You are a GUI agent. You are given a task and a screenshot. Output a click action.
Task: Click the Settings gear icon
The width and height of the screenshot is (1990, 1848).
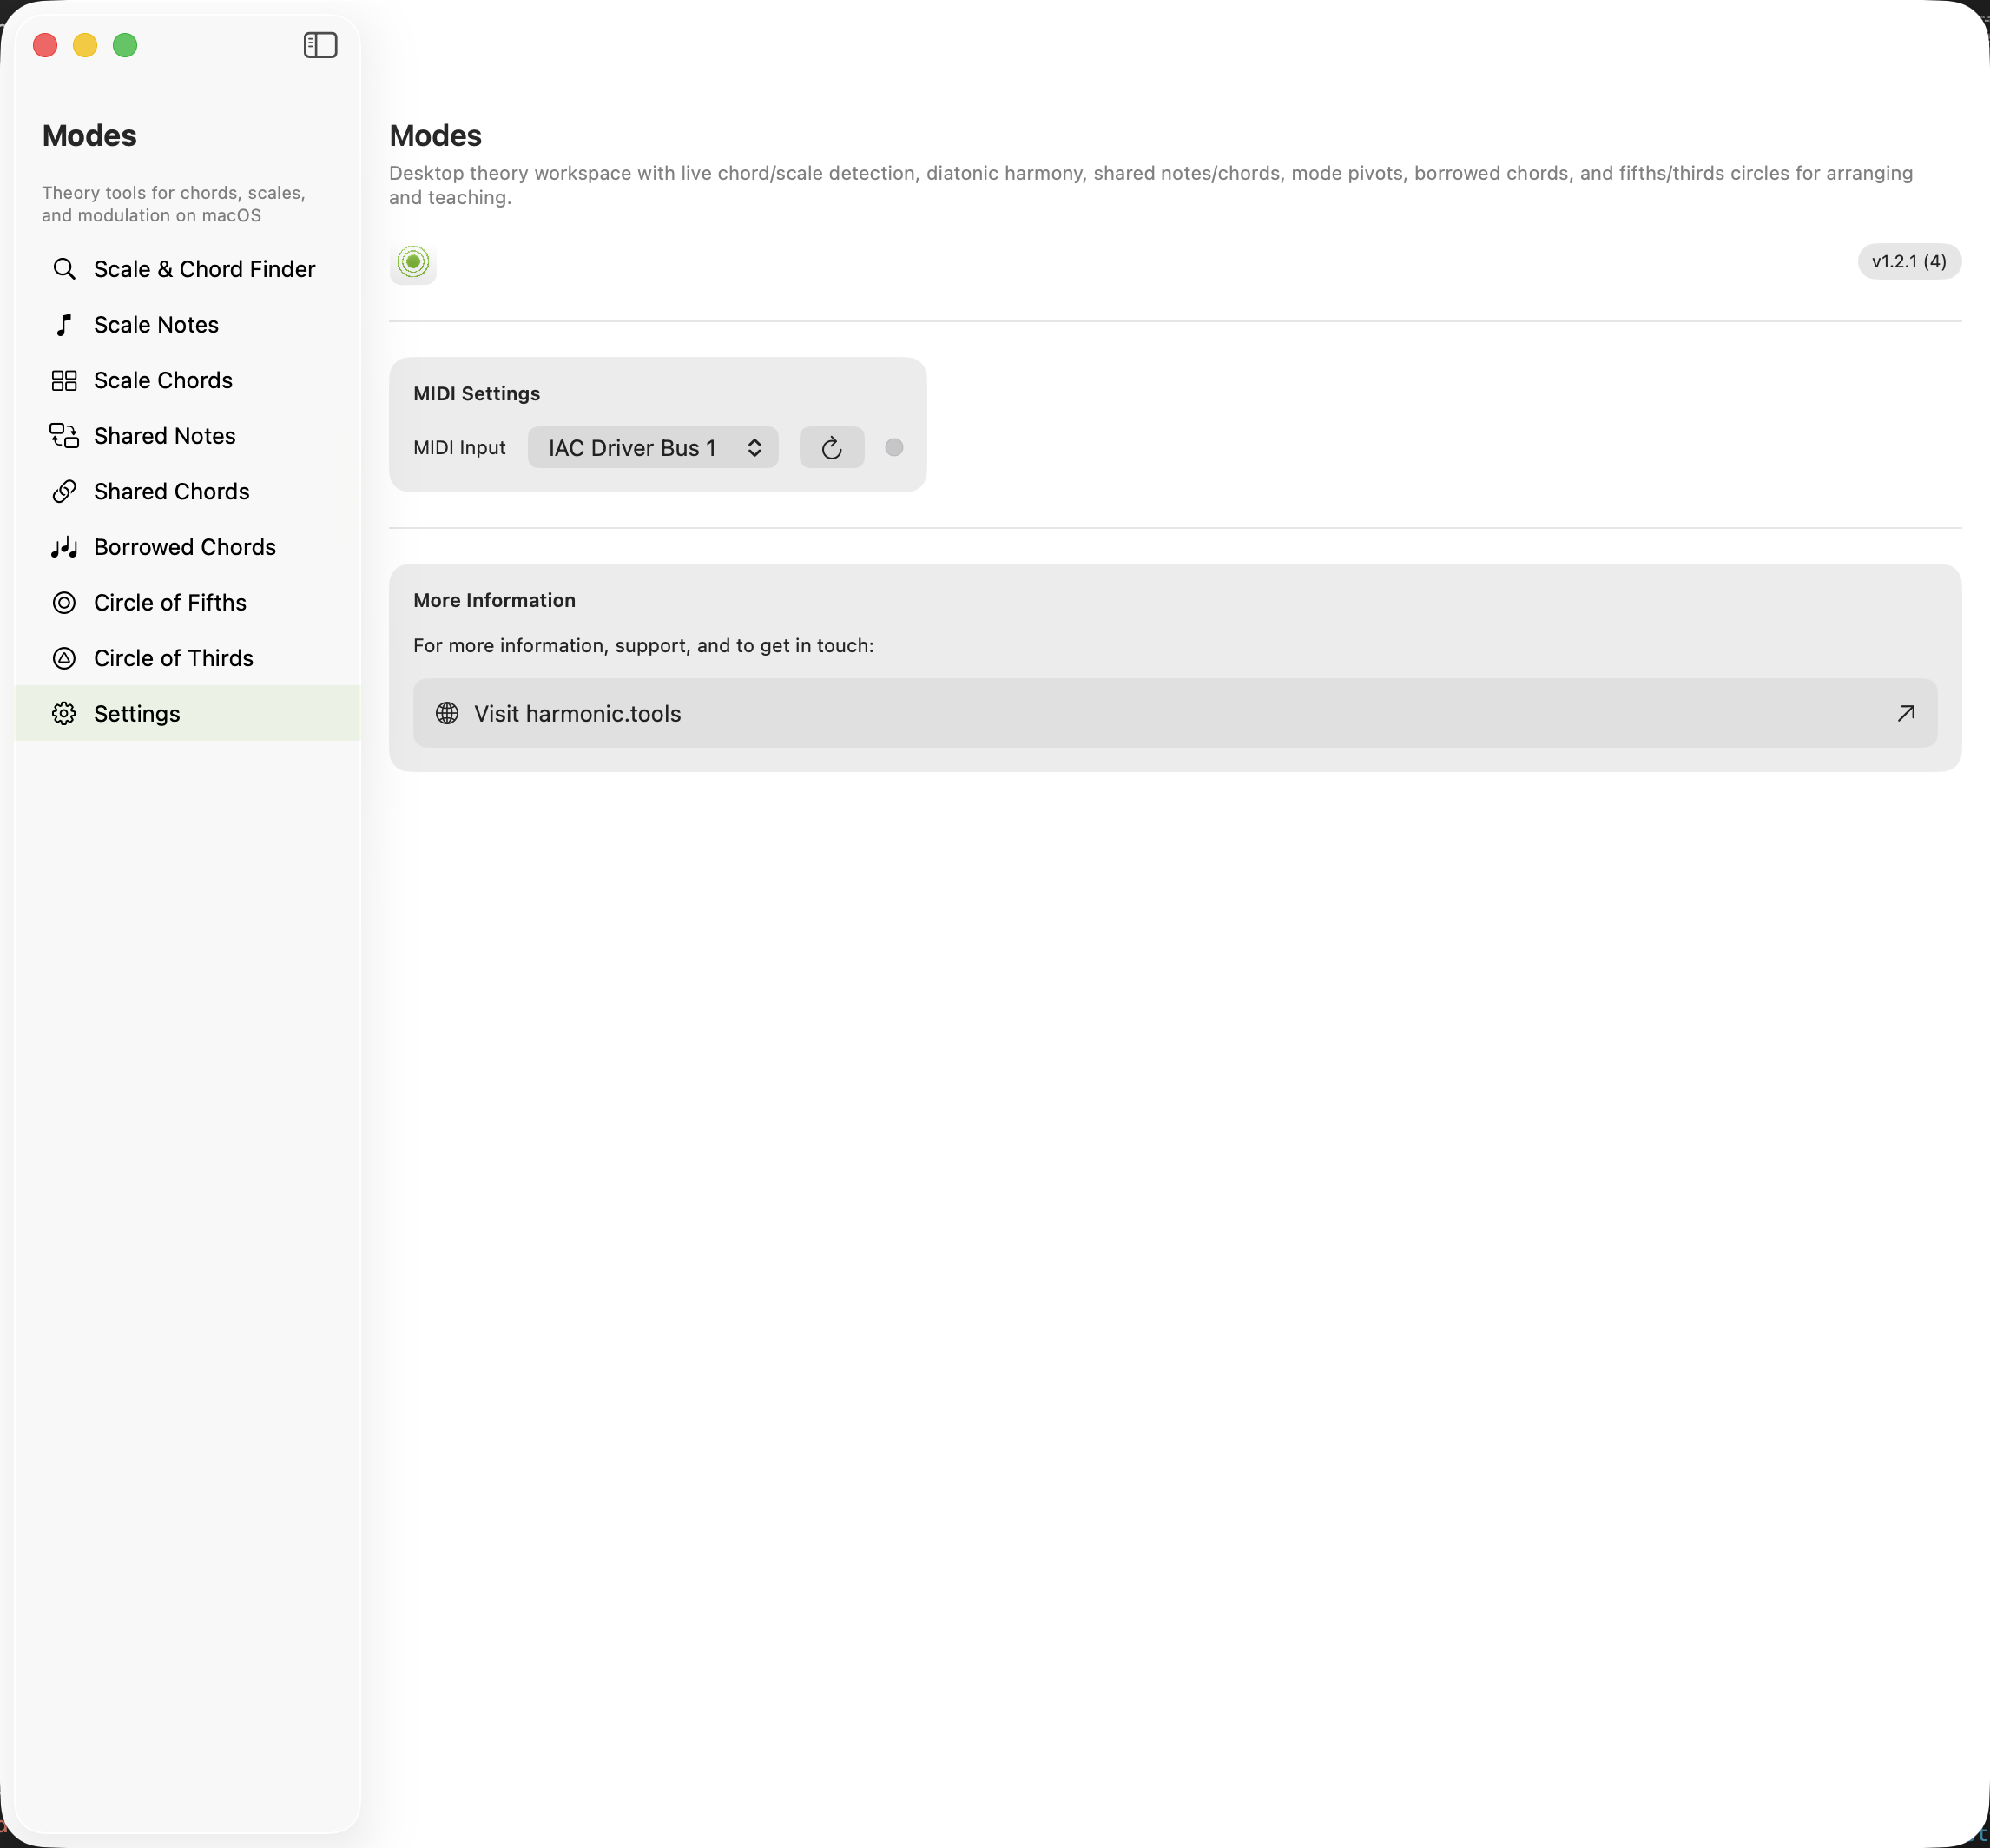(x=64, y=713)
